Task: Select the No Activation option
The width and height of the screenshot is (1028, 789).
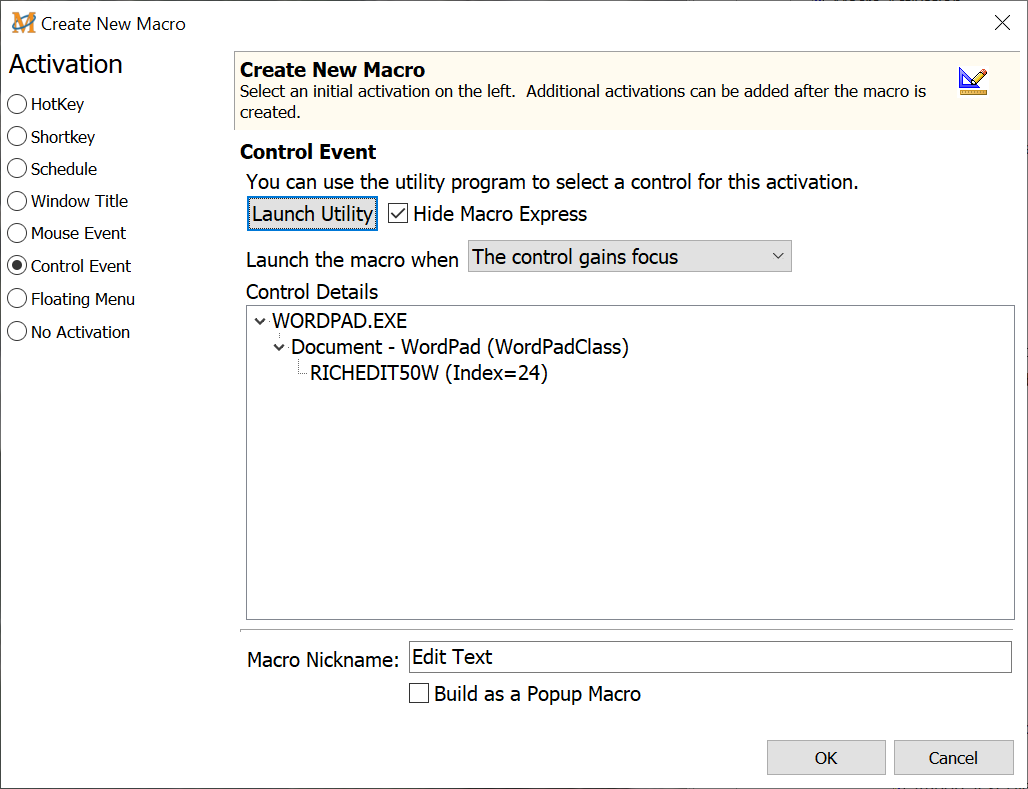Action: point(17,332)
